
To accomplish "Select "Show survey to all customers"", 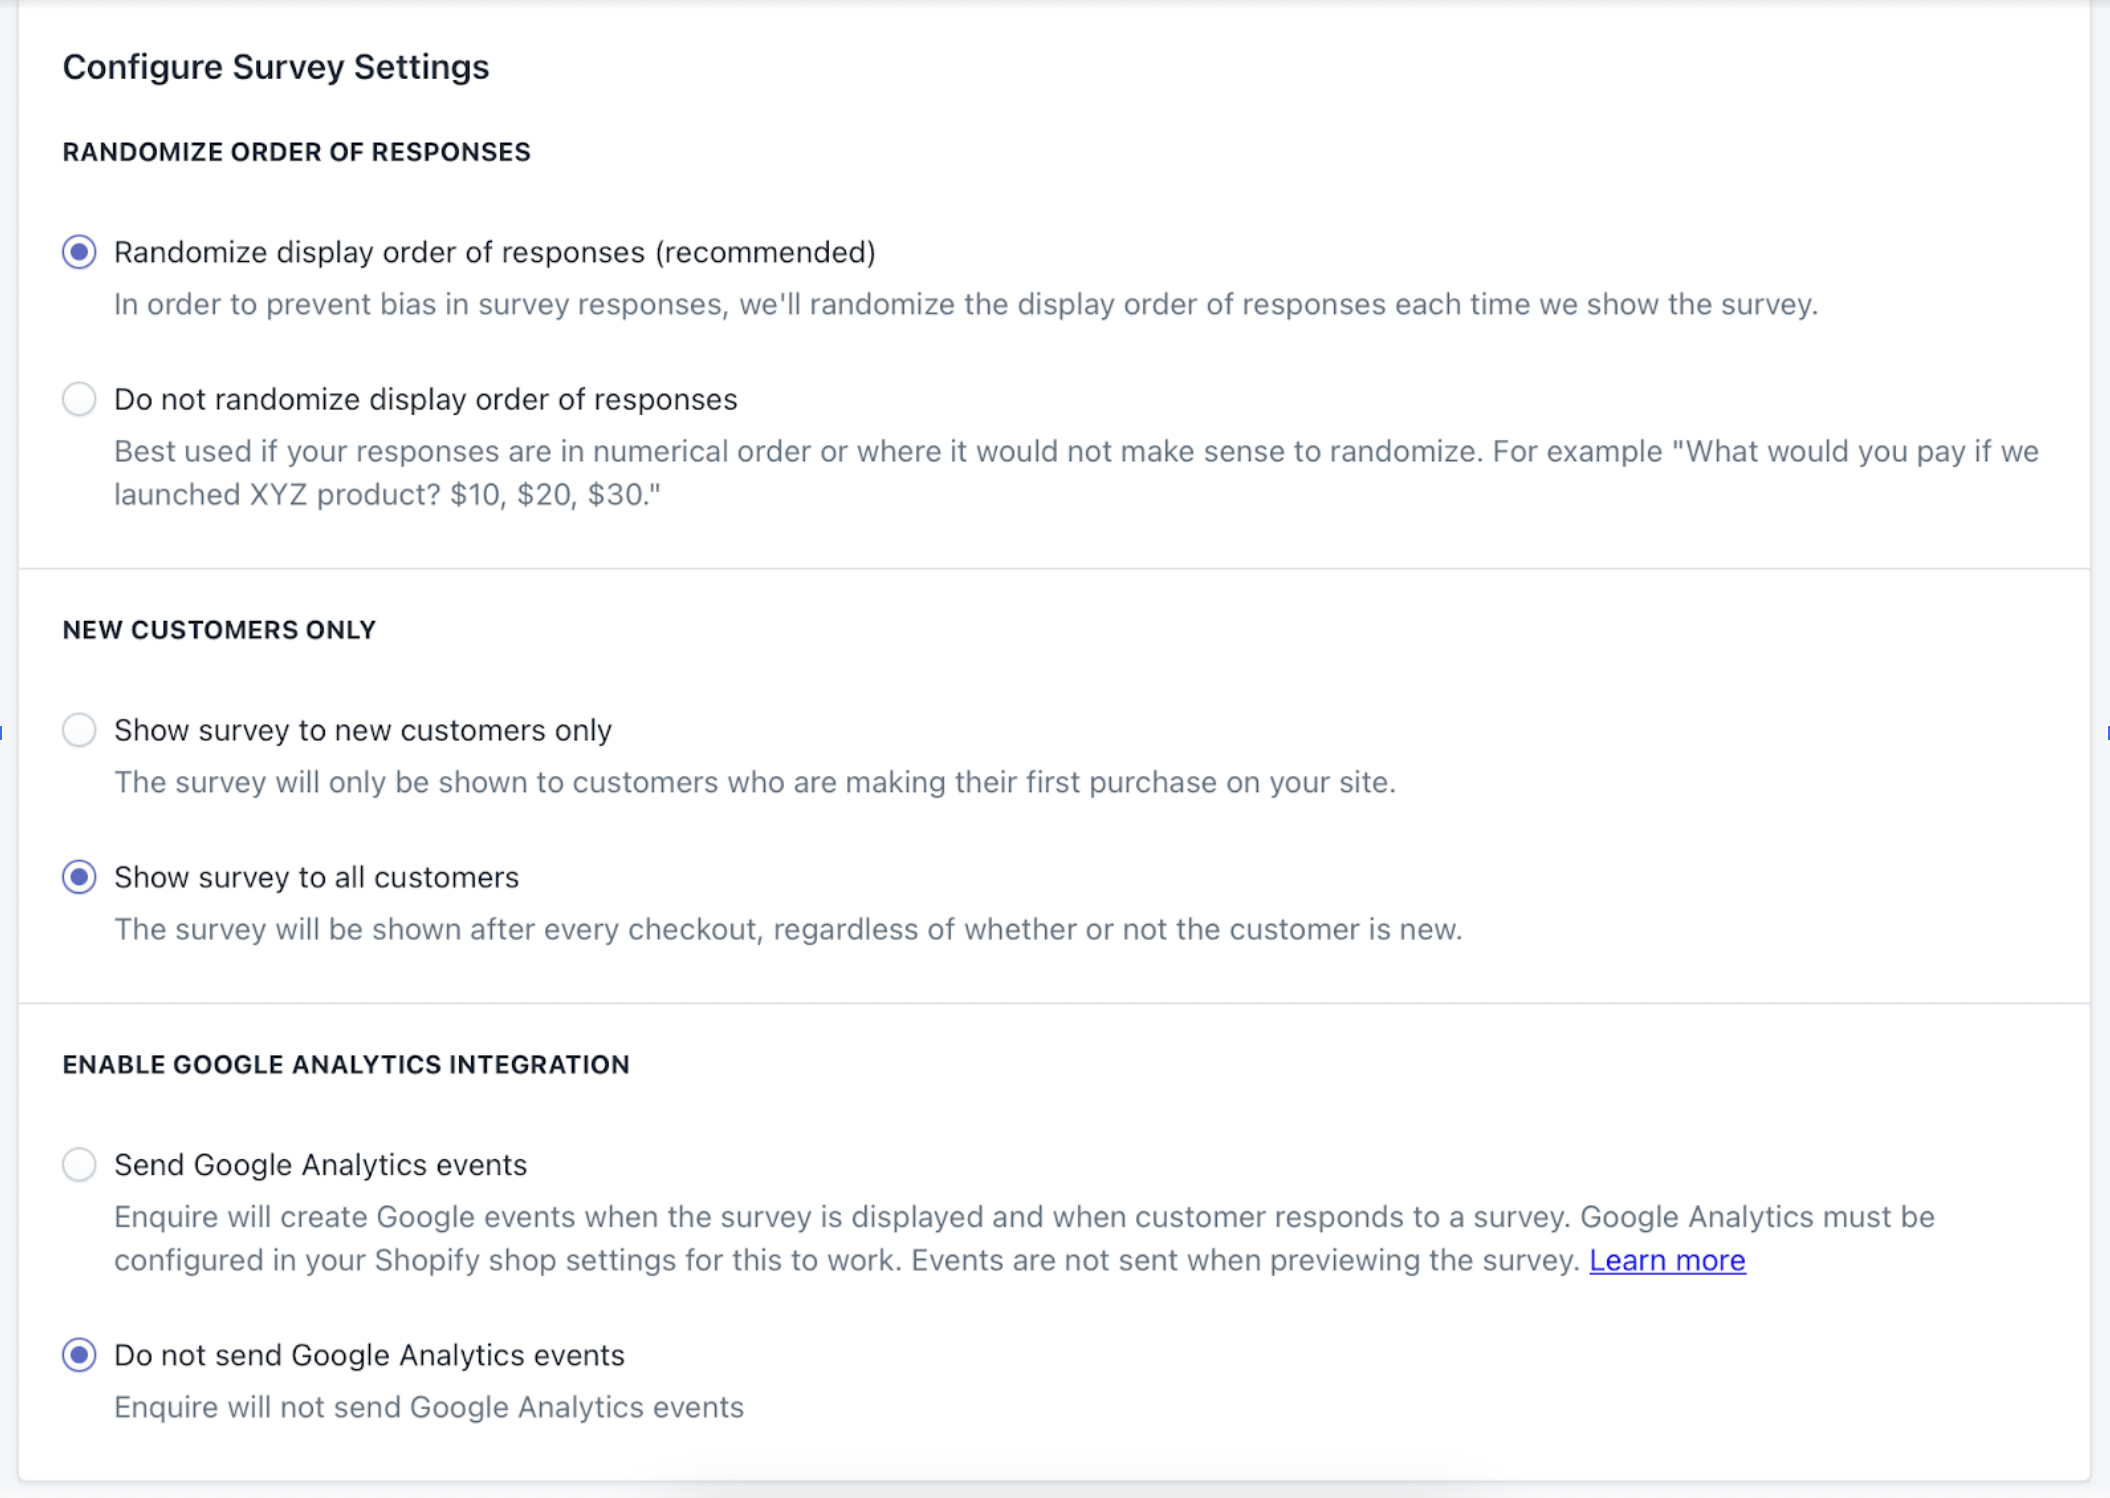I will coord(79,878).
